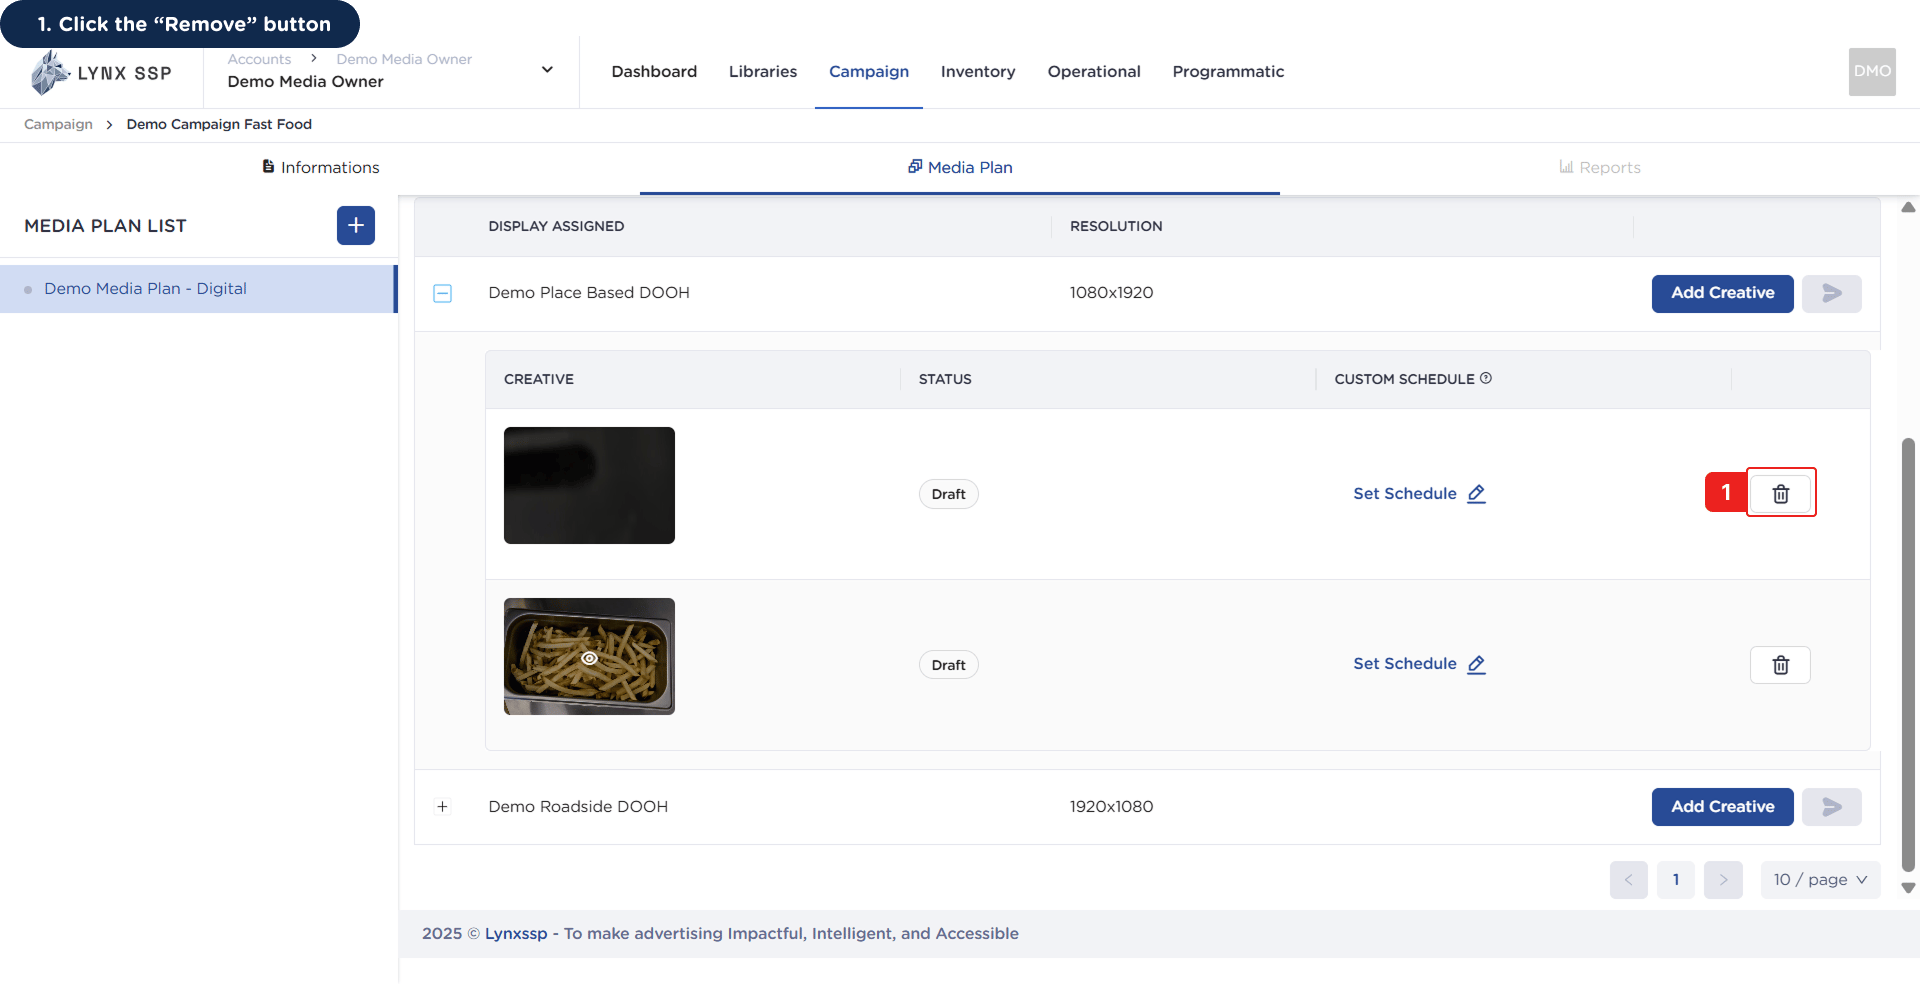
Task: Click the STATUS column header
Action: point(945,379)
